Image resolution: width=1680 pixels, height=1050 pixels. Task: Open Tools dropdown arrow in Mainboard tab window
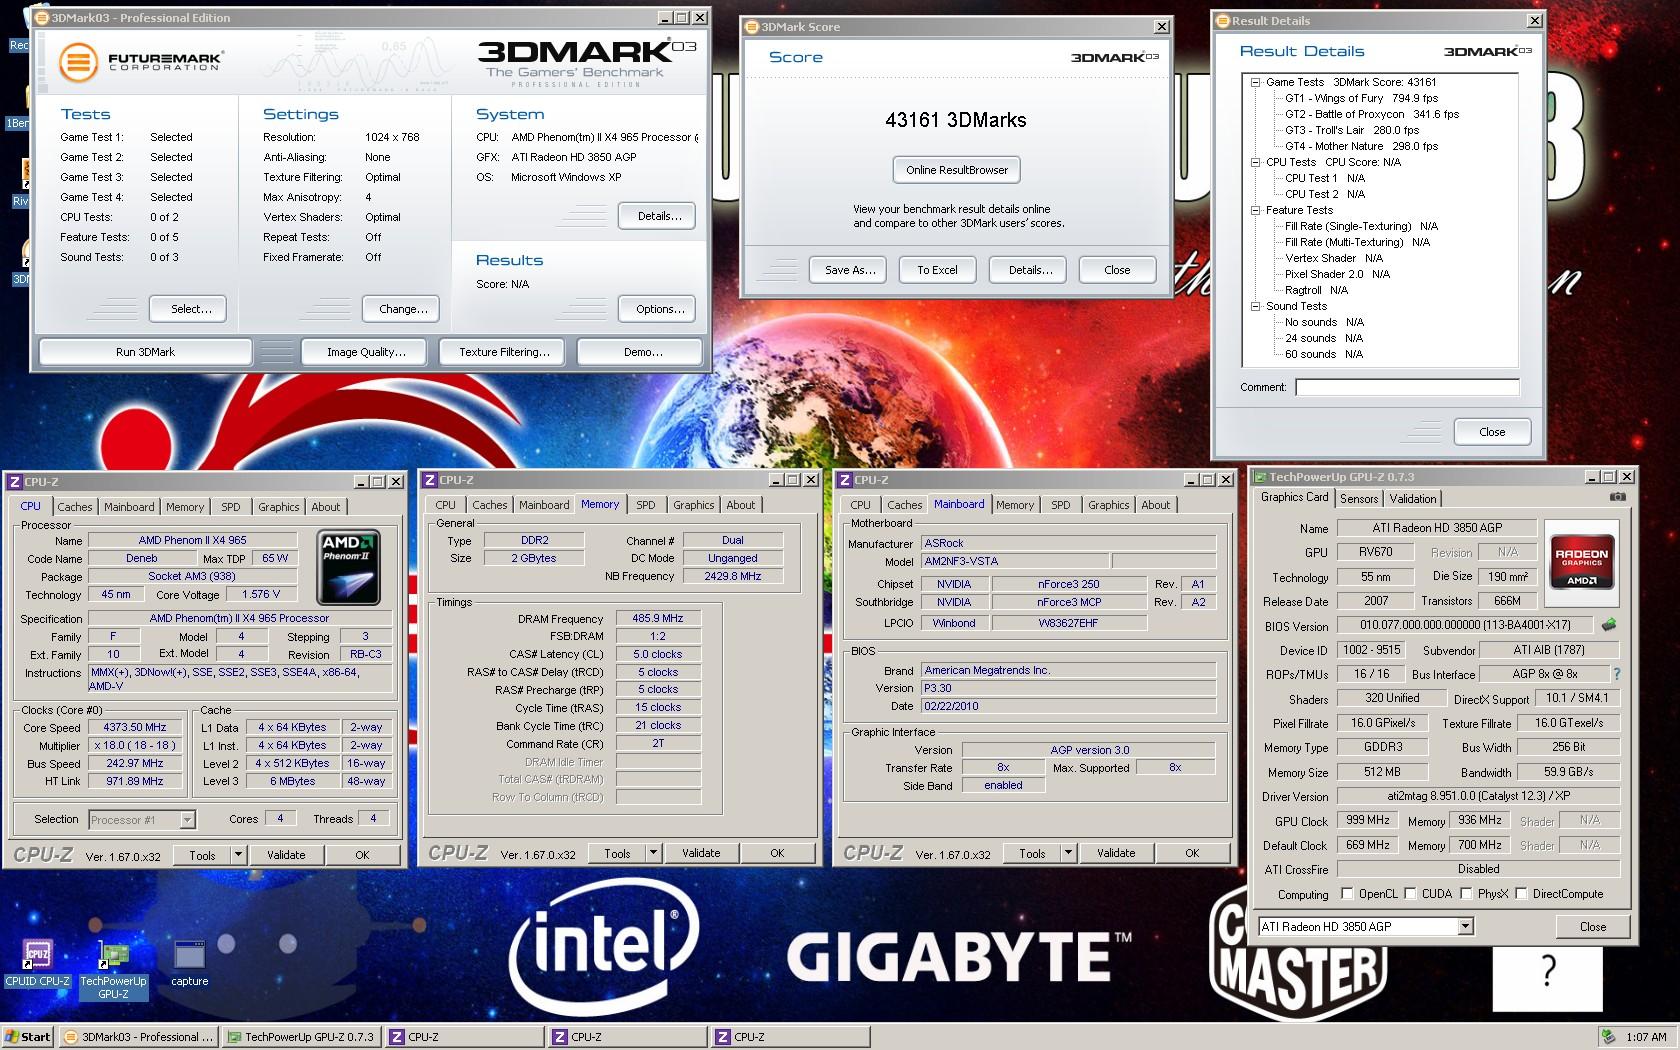(1068, 853)
